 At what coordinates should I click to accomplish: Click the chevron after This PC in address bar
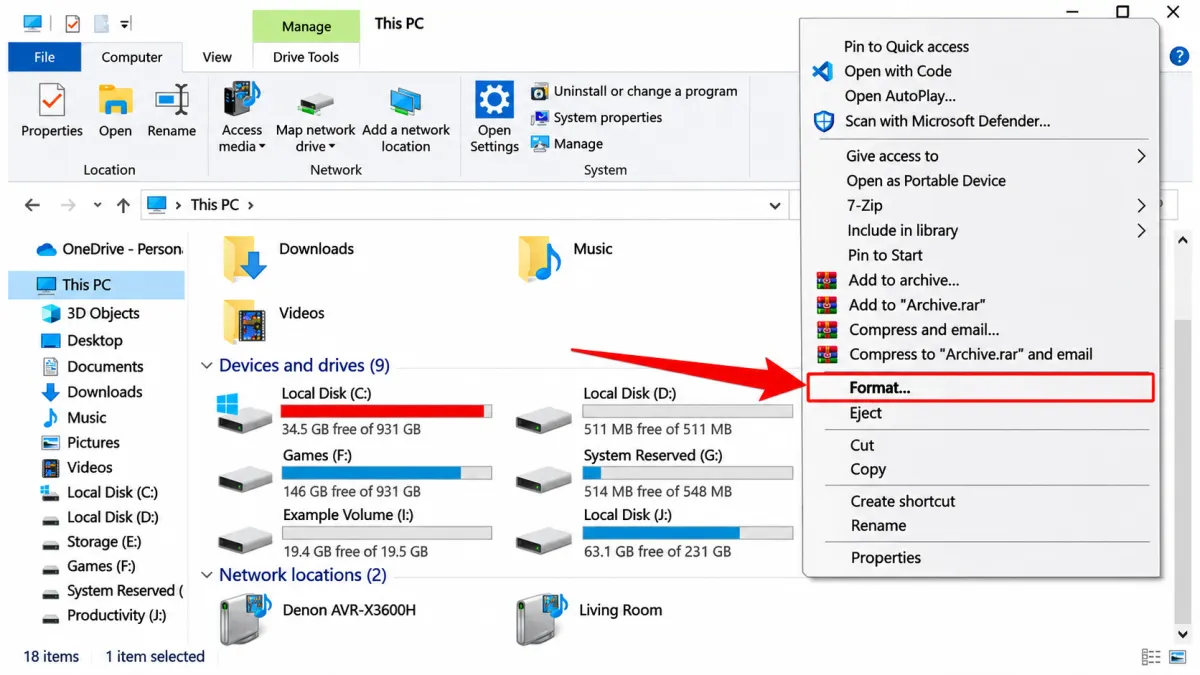(x=250, y=205)
